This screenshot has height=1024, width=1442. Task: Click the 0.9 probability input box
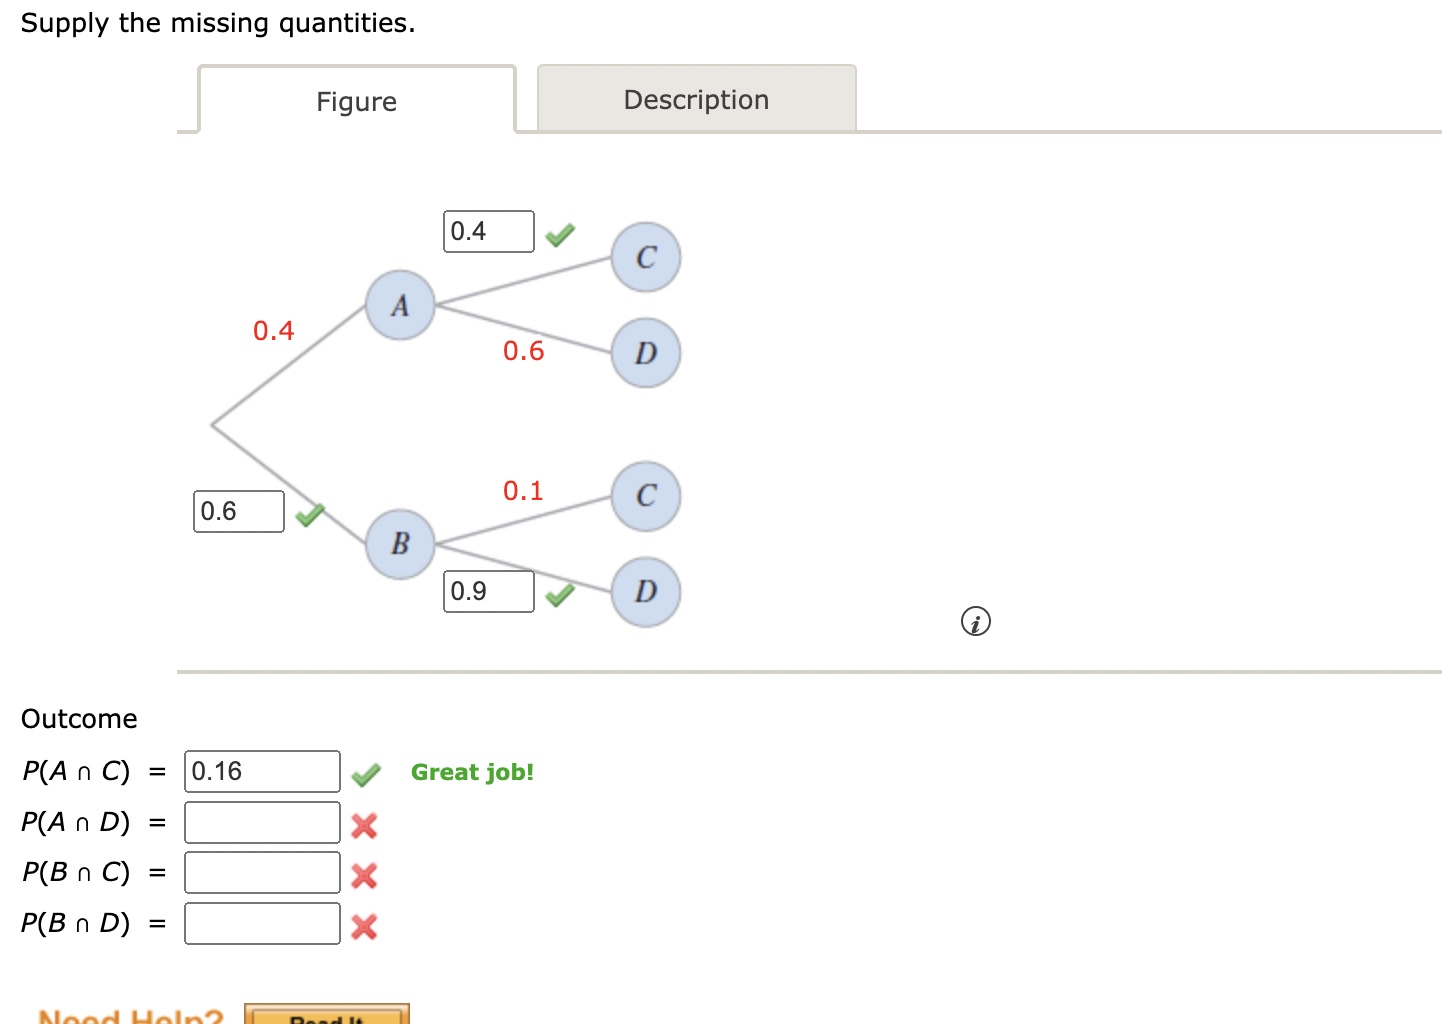click(x=488, y=591)
